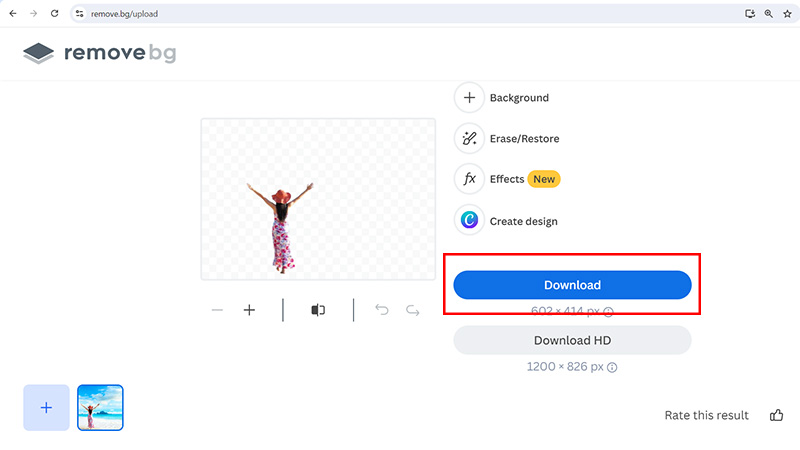Zoom in with the plus icon
The width and height of the screenshot is (800, 450).
tap(249, 311)
